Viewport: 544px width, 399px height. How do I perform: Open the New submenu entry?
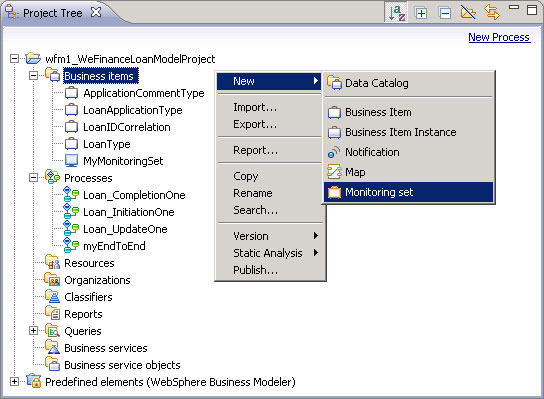click(x=269, y=81)
